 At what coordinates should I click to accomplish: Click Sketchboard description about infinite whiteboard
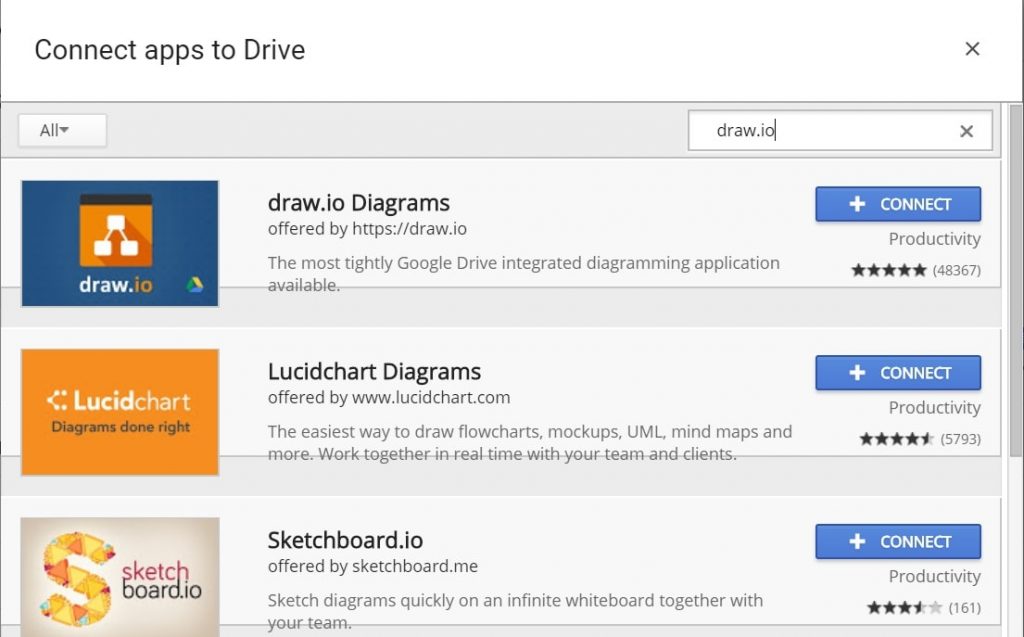coord(515,611)
